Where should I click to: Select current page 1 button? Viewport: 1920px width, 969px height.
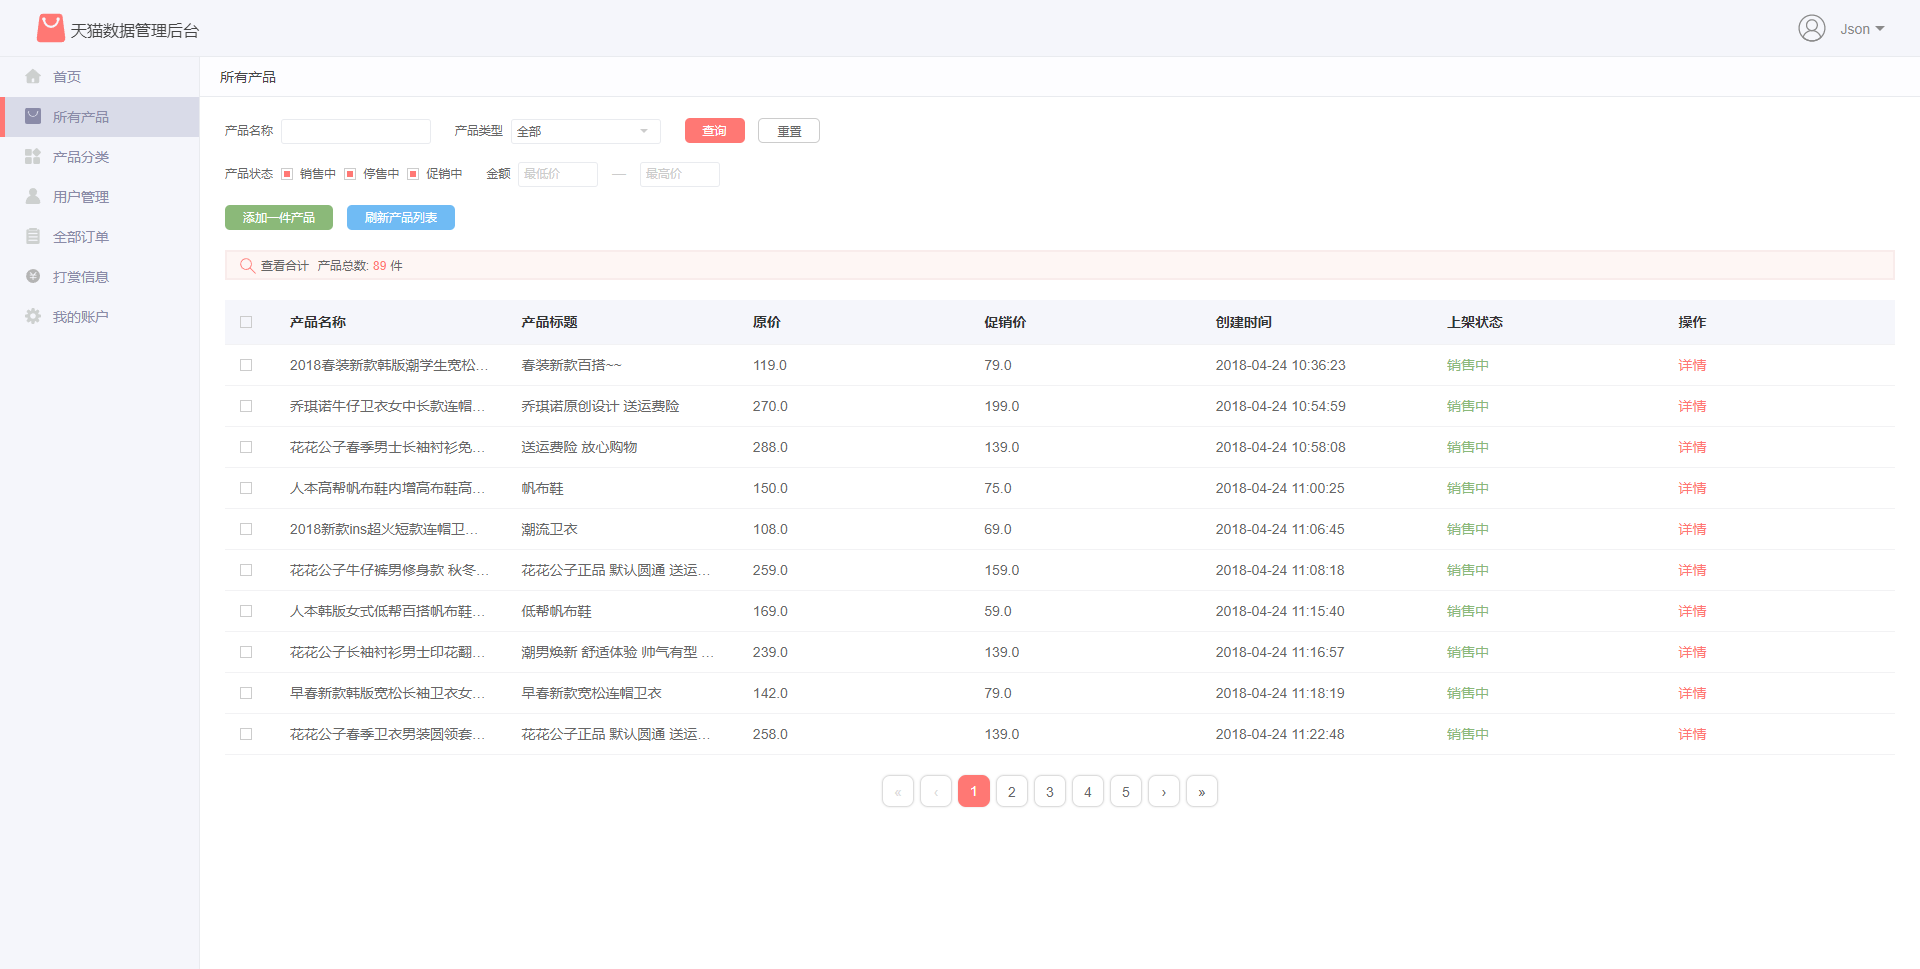click(974, 791)
